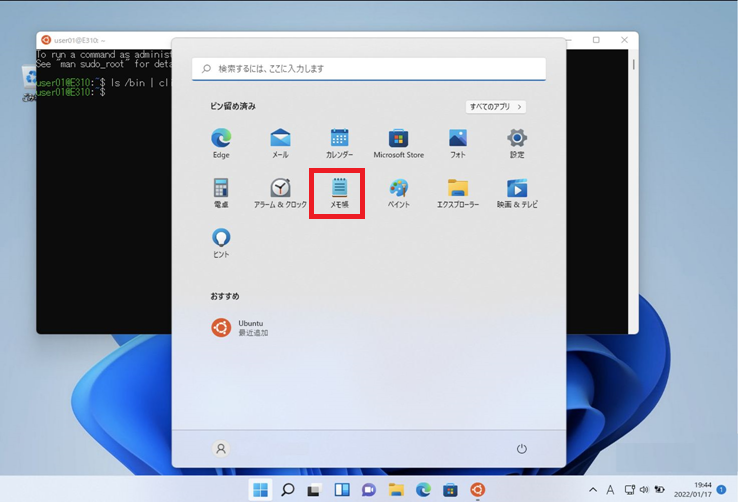Screen dimensions: 738x502
Task: Click the user account icon
Action: click(221, 449)
